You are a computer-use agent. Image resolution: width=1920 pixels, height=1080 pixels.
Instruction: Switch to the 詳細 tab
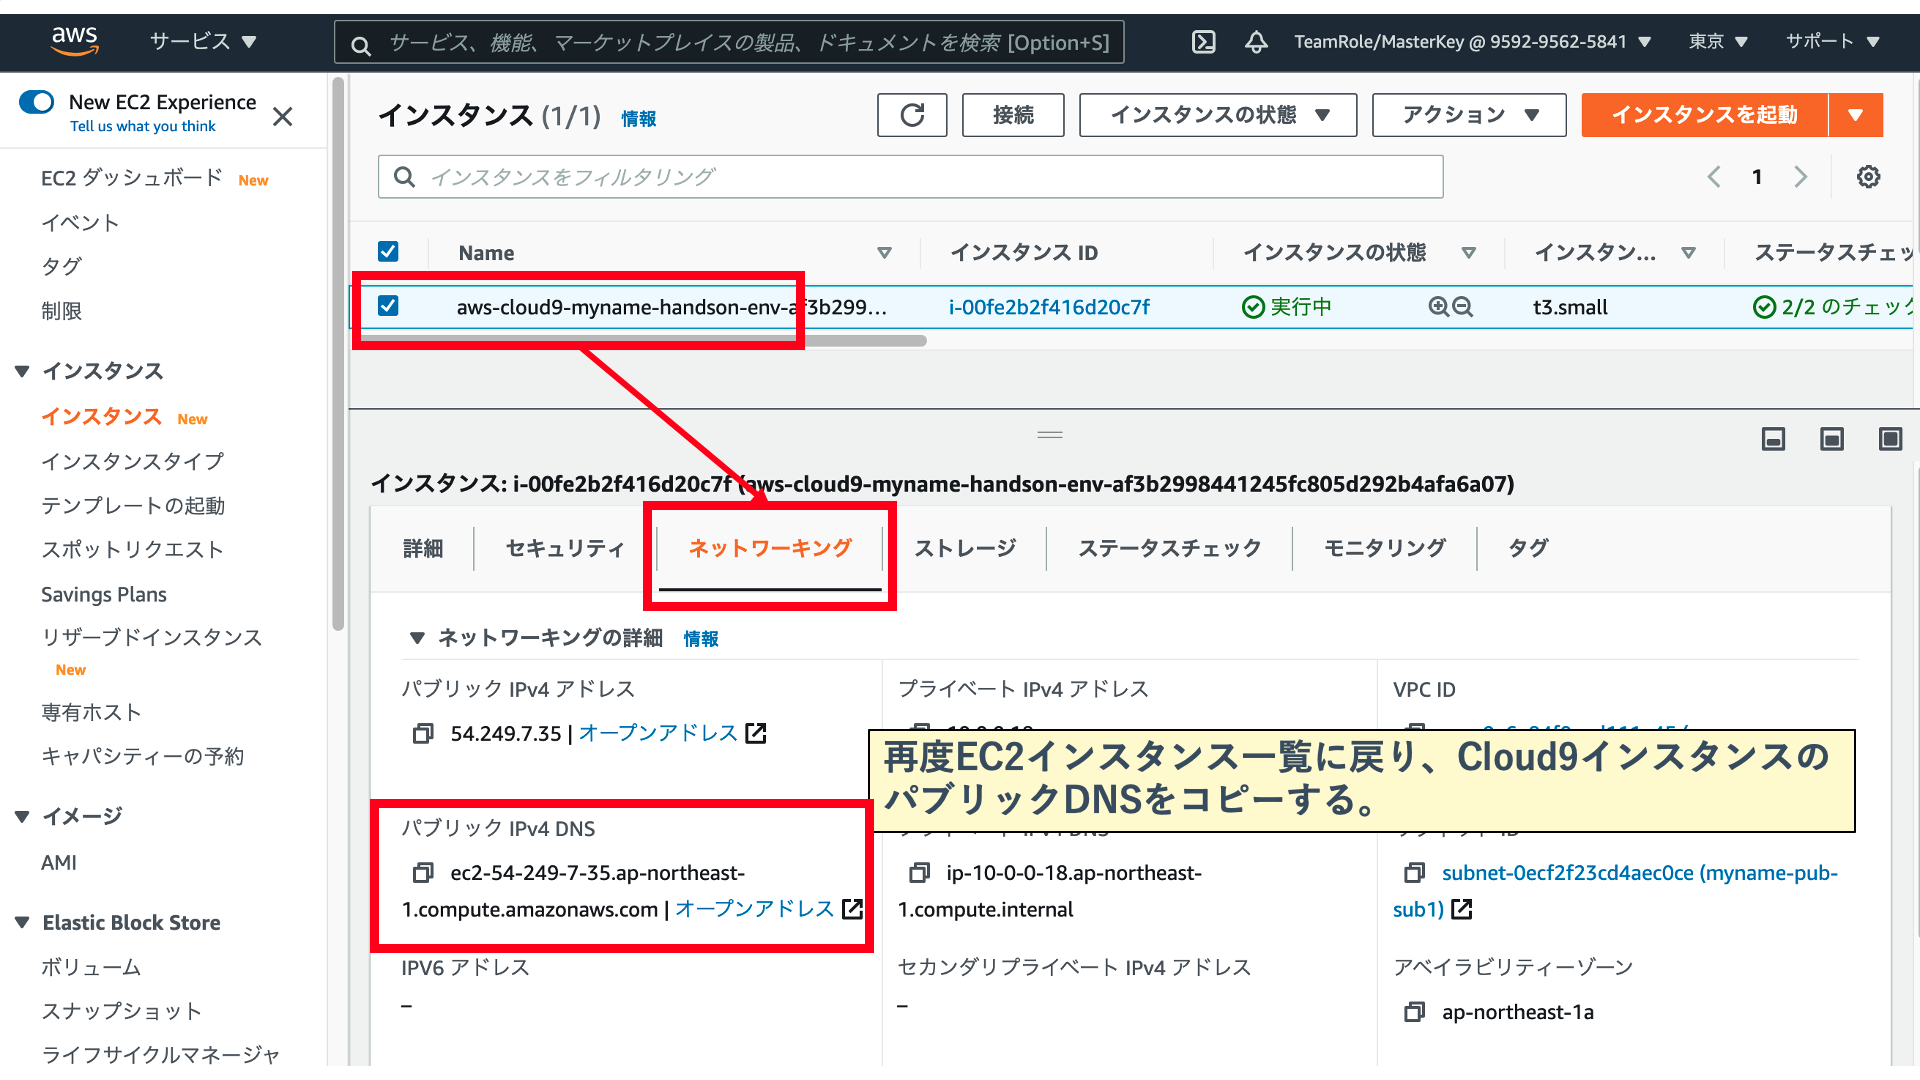pyautogui.click(x=423, y=548)
